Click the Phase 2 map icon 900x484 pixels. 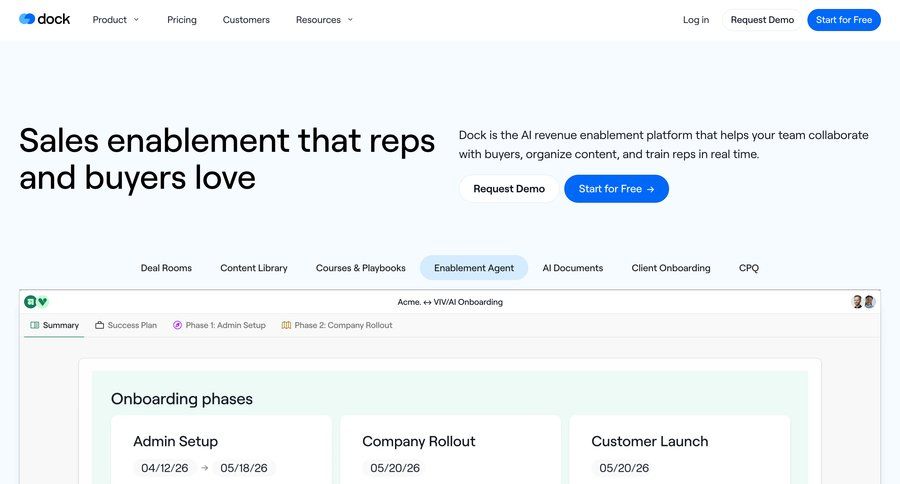286,325
